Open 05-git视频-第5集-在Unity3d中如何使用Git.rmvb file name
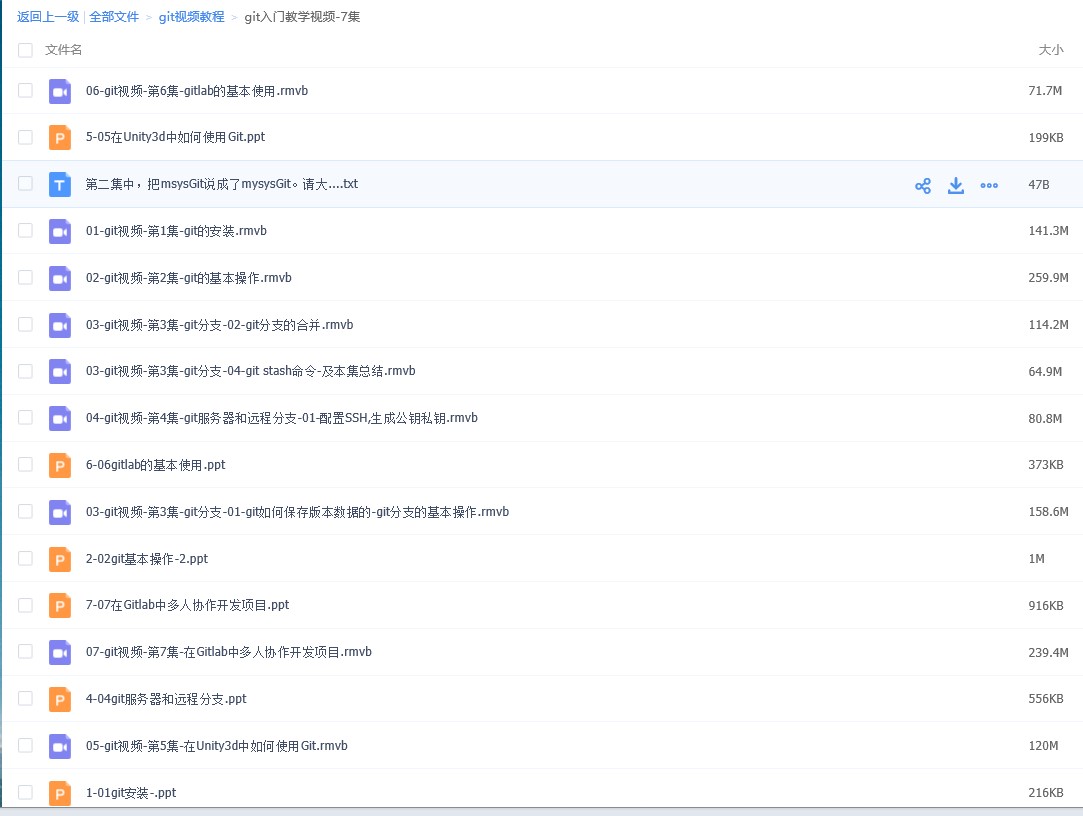The width and height of the screenshot is (1083, 816). [217, 746]
